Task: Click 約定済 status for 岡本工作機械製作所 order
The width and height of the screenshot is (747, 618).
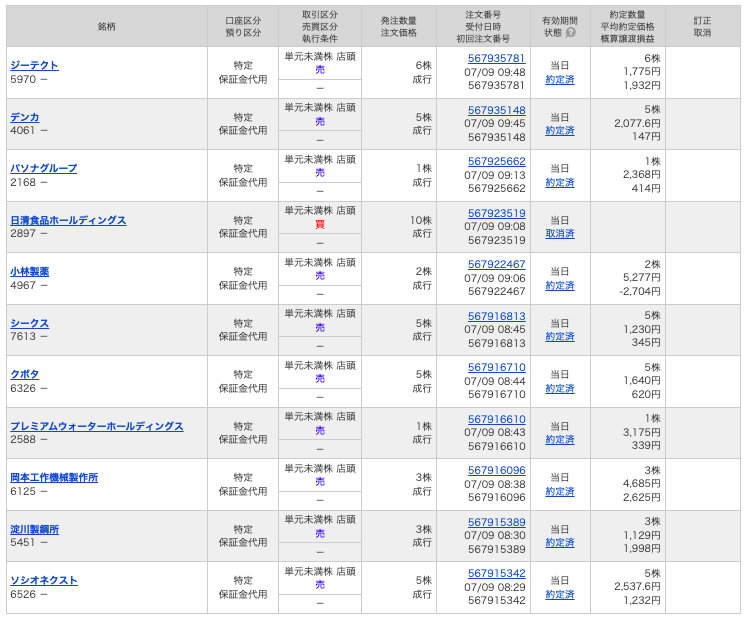Action: [560, 491]
